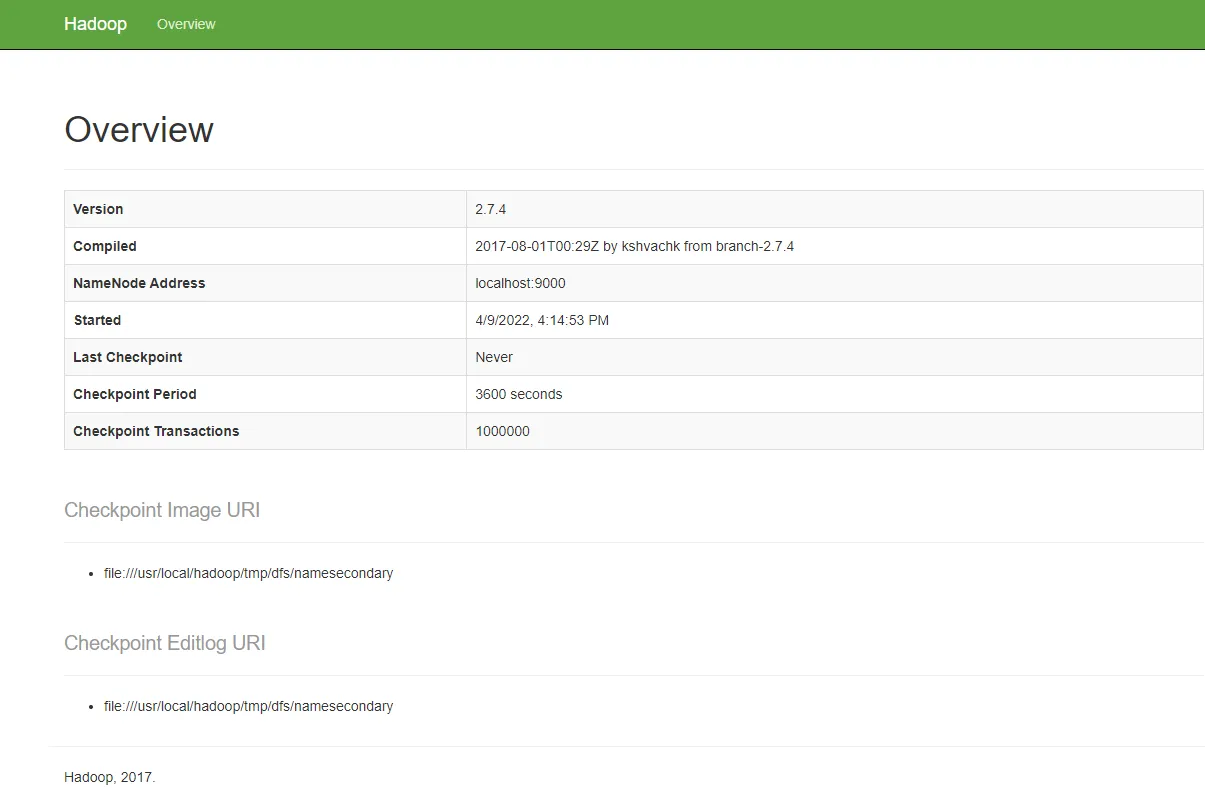This screenshot has height=802, width=1205.
Task: Select the Version row label
Action: tap(98, 209)
